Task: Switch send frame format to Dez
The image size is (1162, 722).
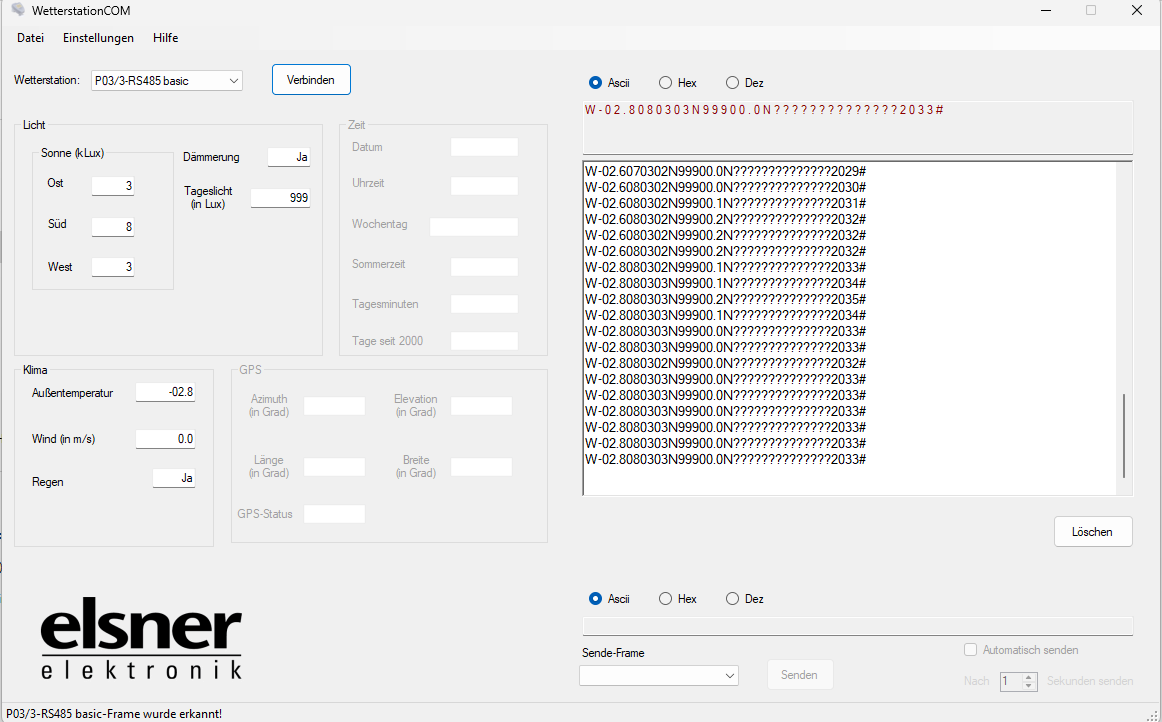Action: click(732, 599)
